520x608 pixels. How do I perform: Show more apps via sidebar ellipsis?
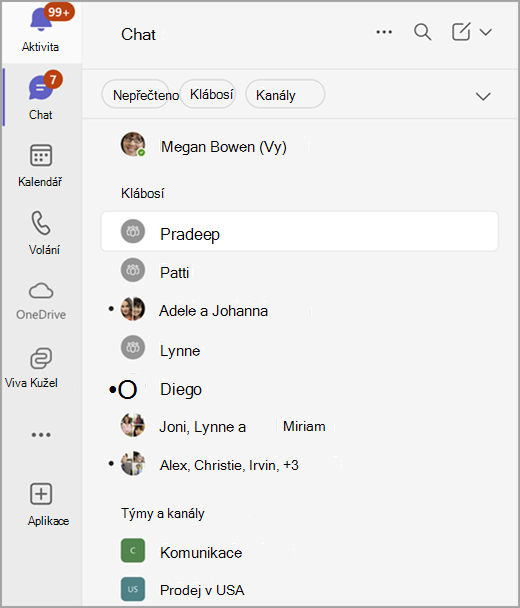tap(41, 435)
